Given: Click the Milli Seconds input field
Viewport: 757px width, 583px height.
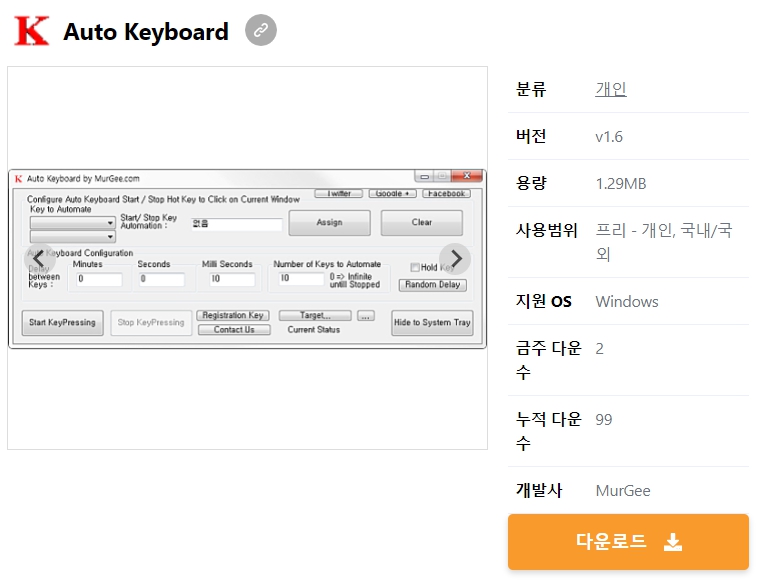Looking at the screenshot, I should (232, 279).
